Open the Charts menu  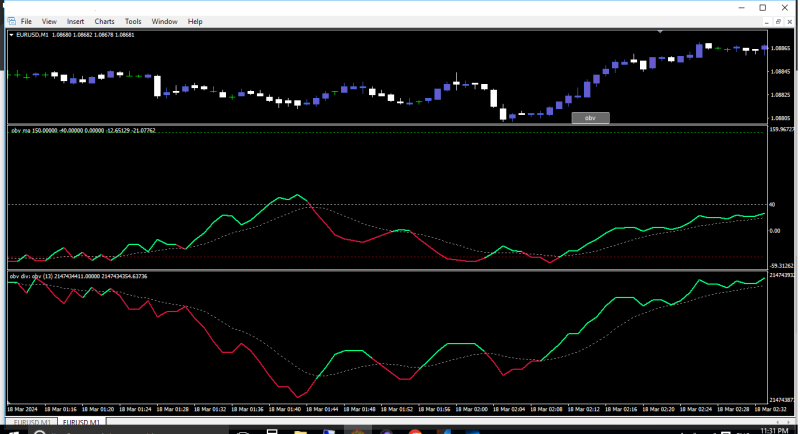click(x=105, y=21)
